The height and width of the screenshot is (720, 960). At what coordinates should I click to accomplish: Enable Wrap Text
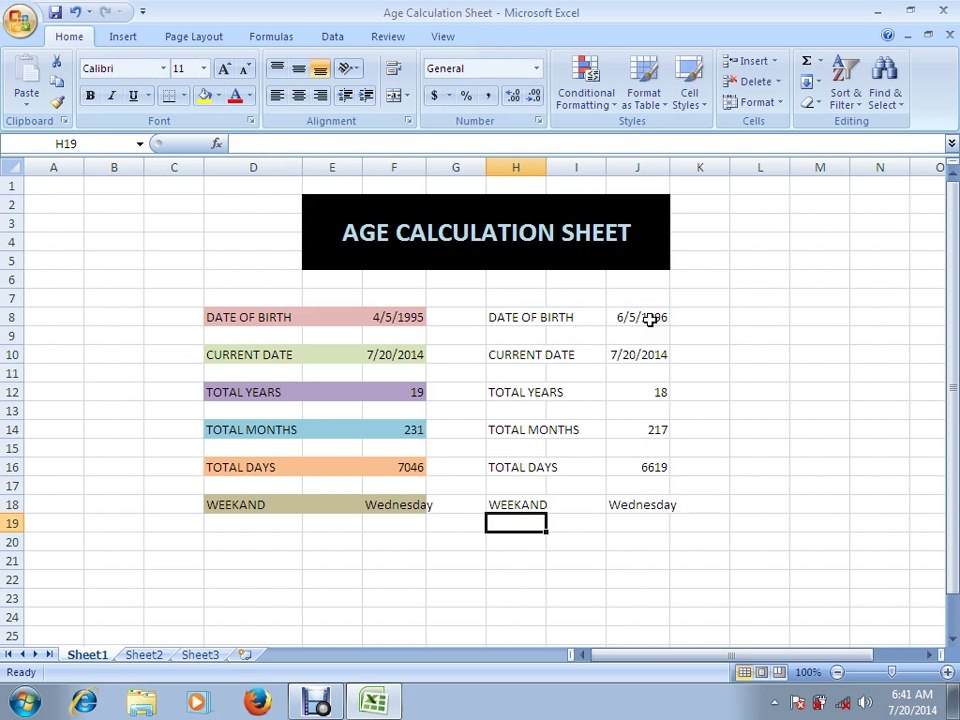[x=393, y=68]
